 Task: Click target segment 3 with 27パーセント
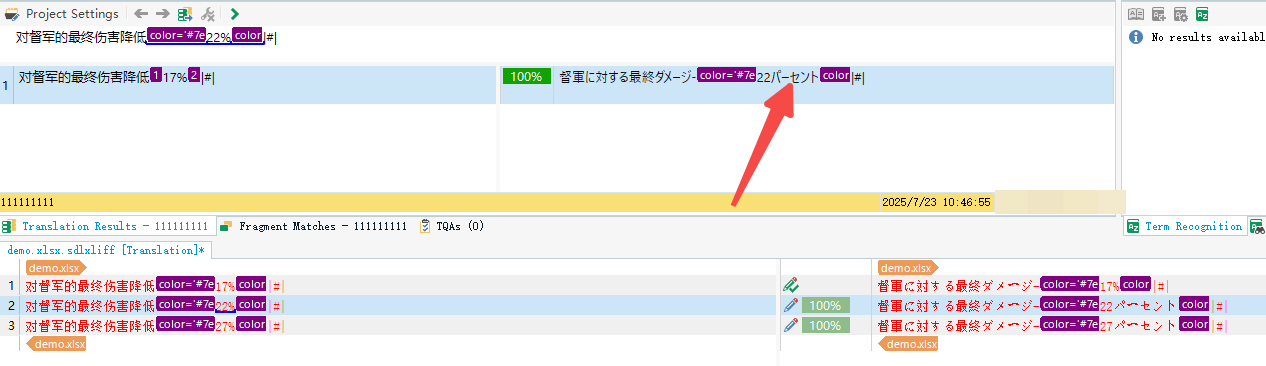tap(1068, 325)
